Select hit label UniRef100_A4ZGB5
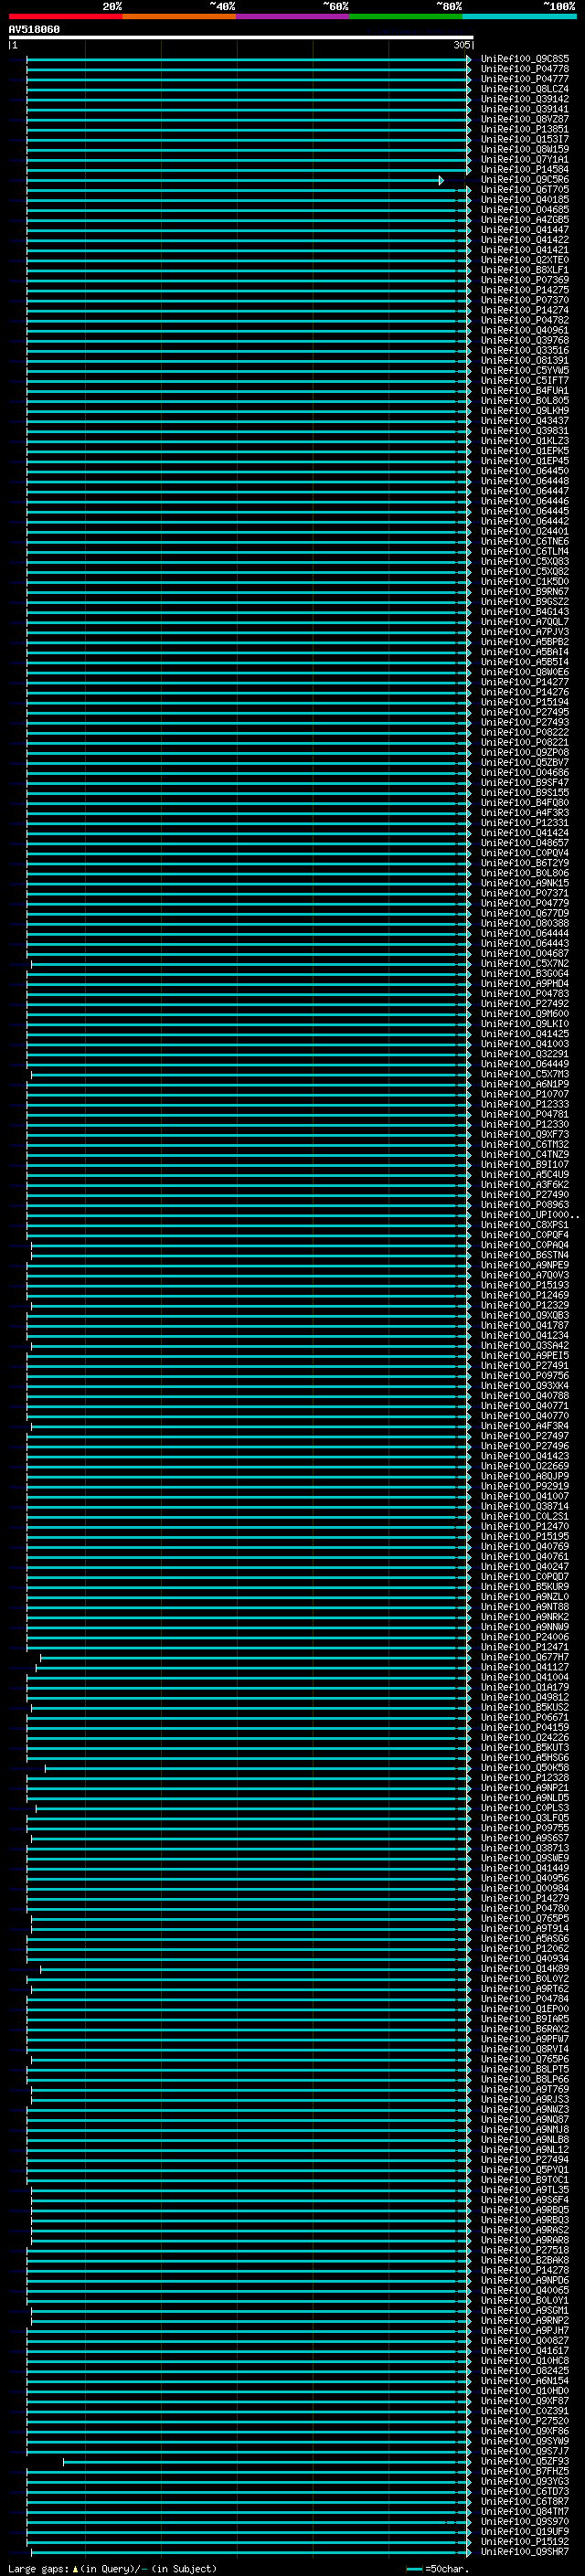The height and width of the screenshot is (2576, 585). click(x=524, y=220)
